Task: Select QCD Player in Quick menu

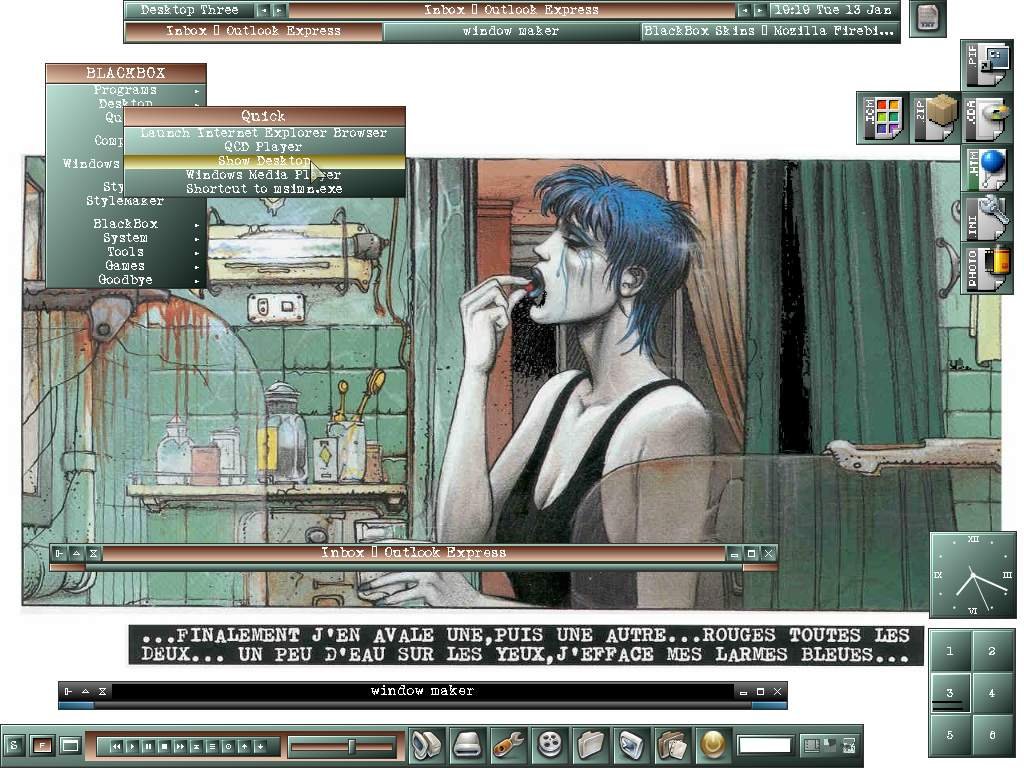Action: coord(264,147)
